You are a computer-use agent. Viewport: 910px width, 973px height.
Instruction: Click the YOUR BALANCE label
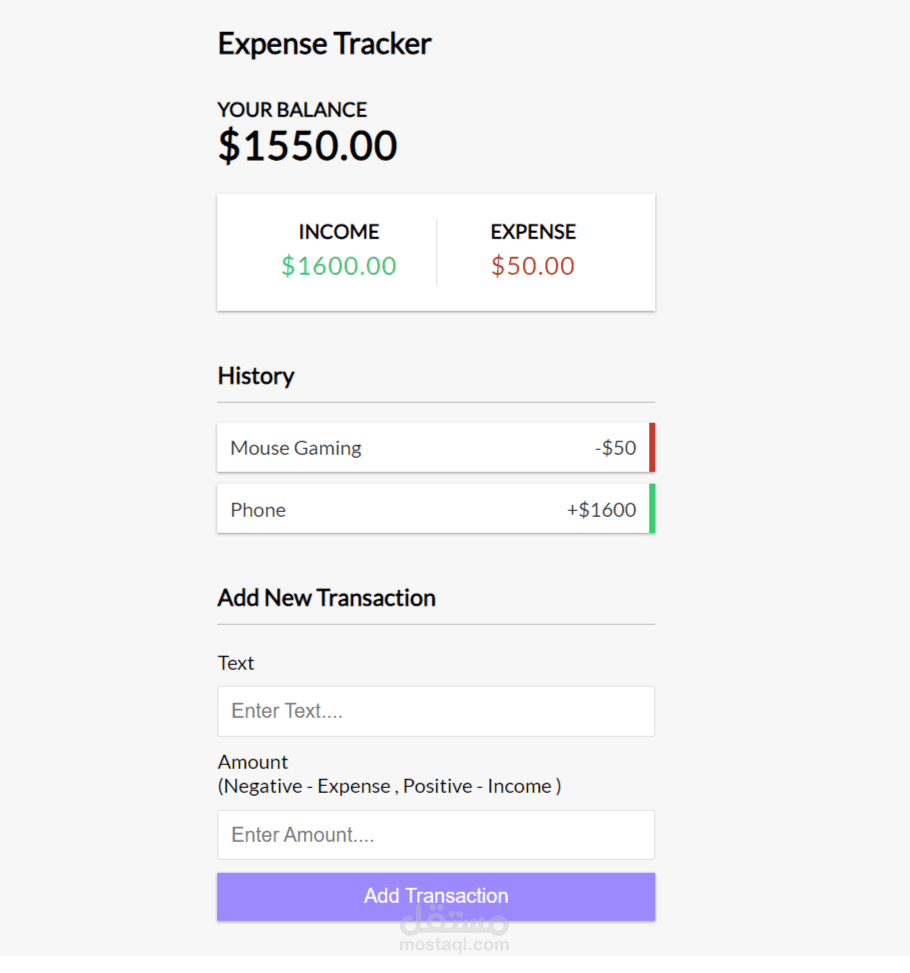(x=291, y=110)
